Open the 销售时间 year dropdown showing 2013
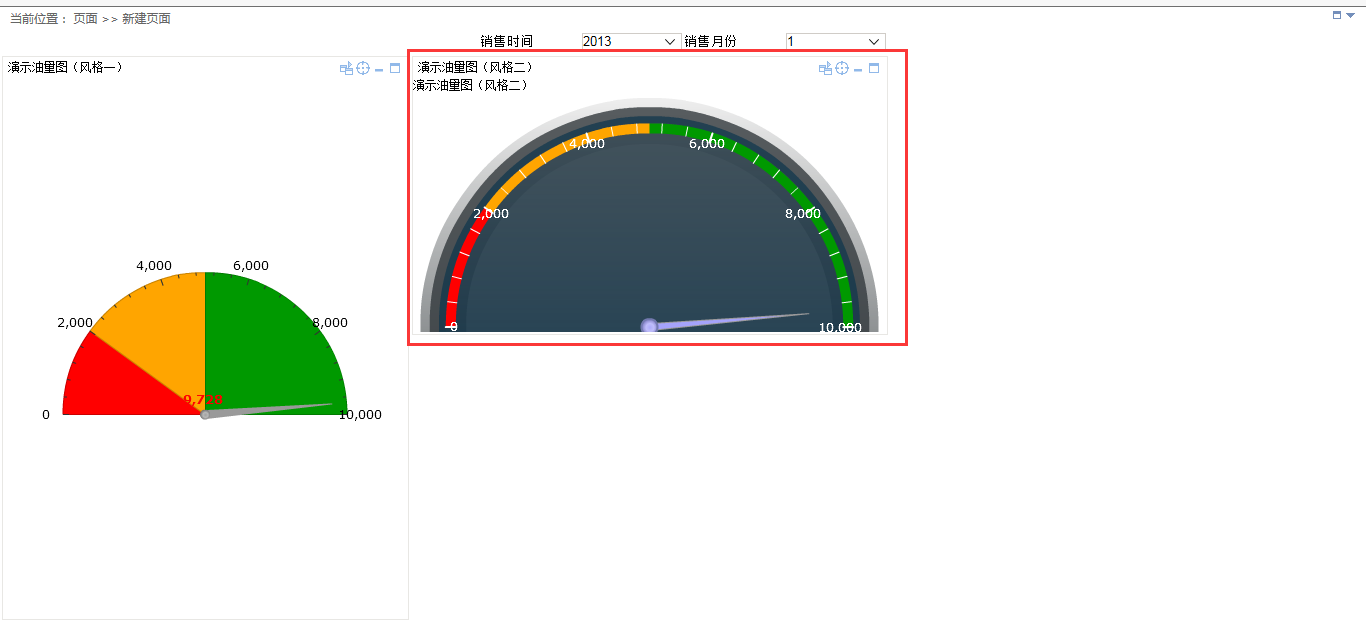The image size is (1366, 623). pos(631,41)
